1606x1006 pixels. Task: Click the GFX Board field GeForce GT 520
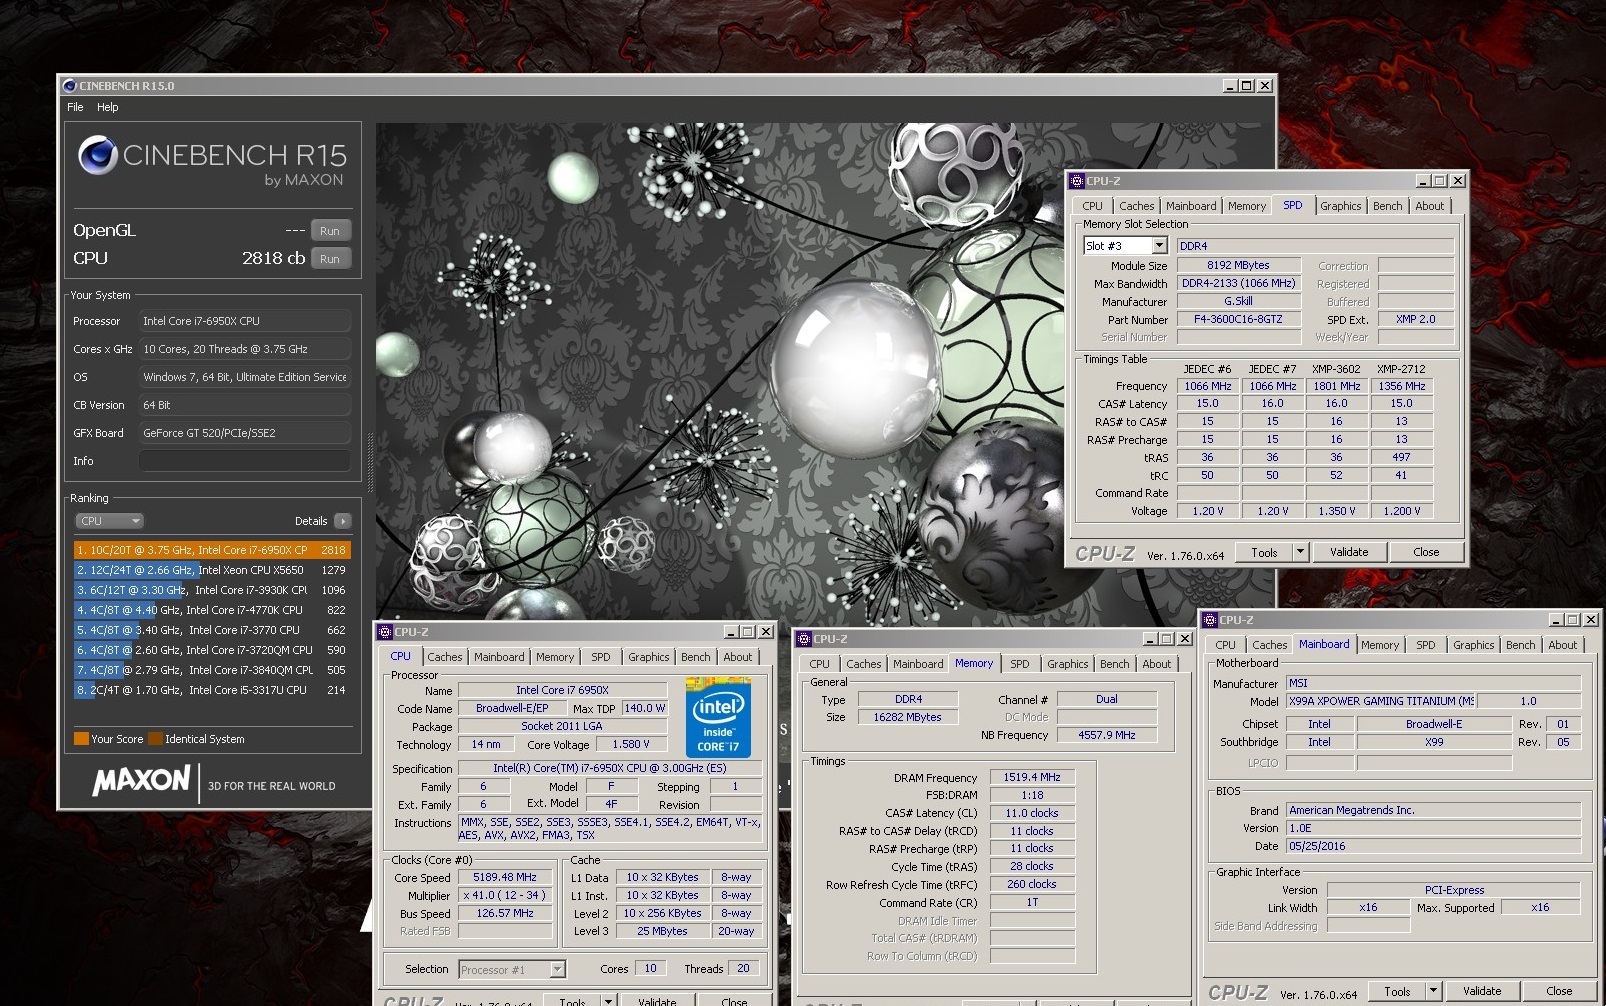245,433
